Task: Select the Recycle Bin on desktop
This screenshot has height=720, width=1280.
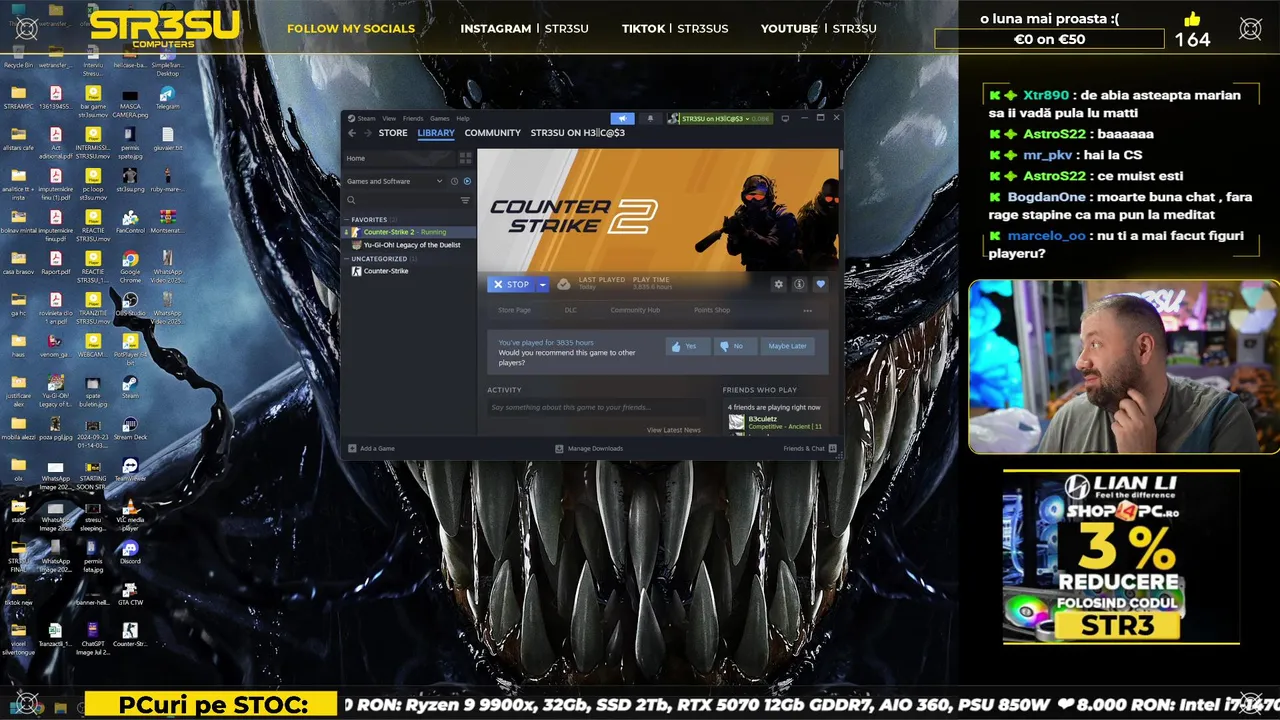Action: [18, 56]
